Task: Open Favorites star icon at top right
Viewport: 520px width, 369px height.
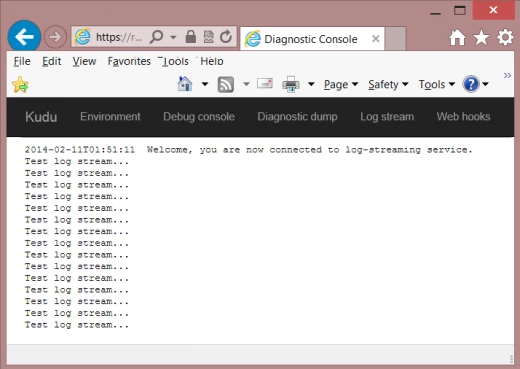Action: [x=482, y=37]
